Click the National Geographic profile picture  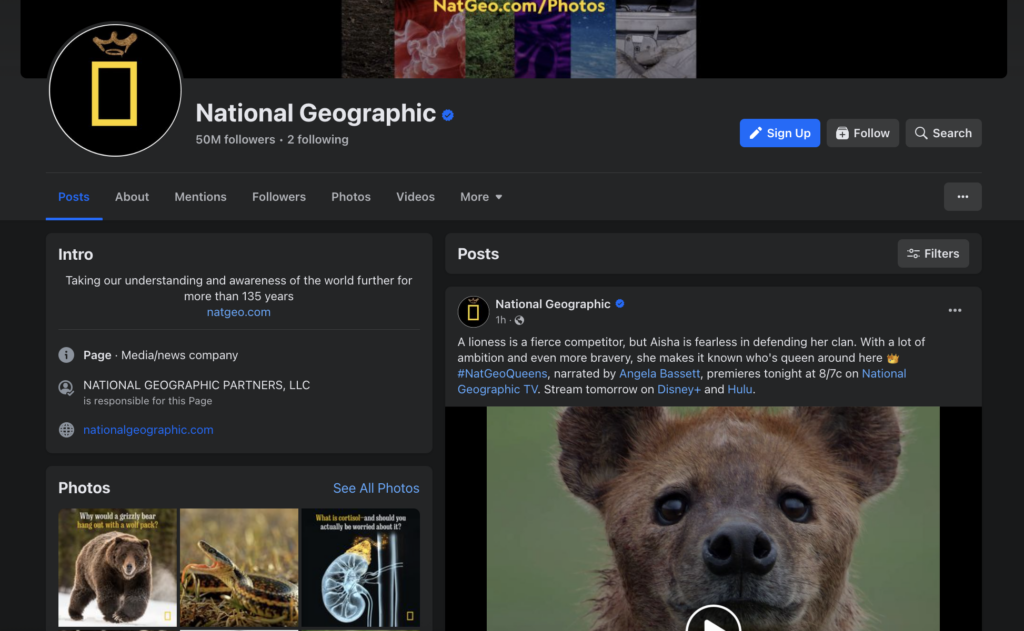pyautogui.click(x=115, y=91)
